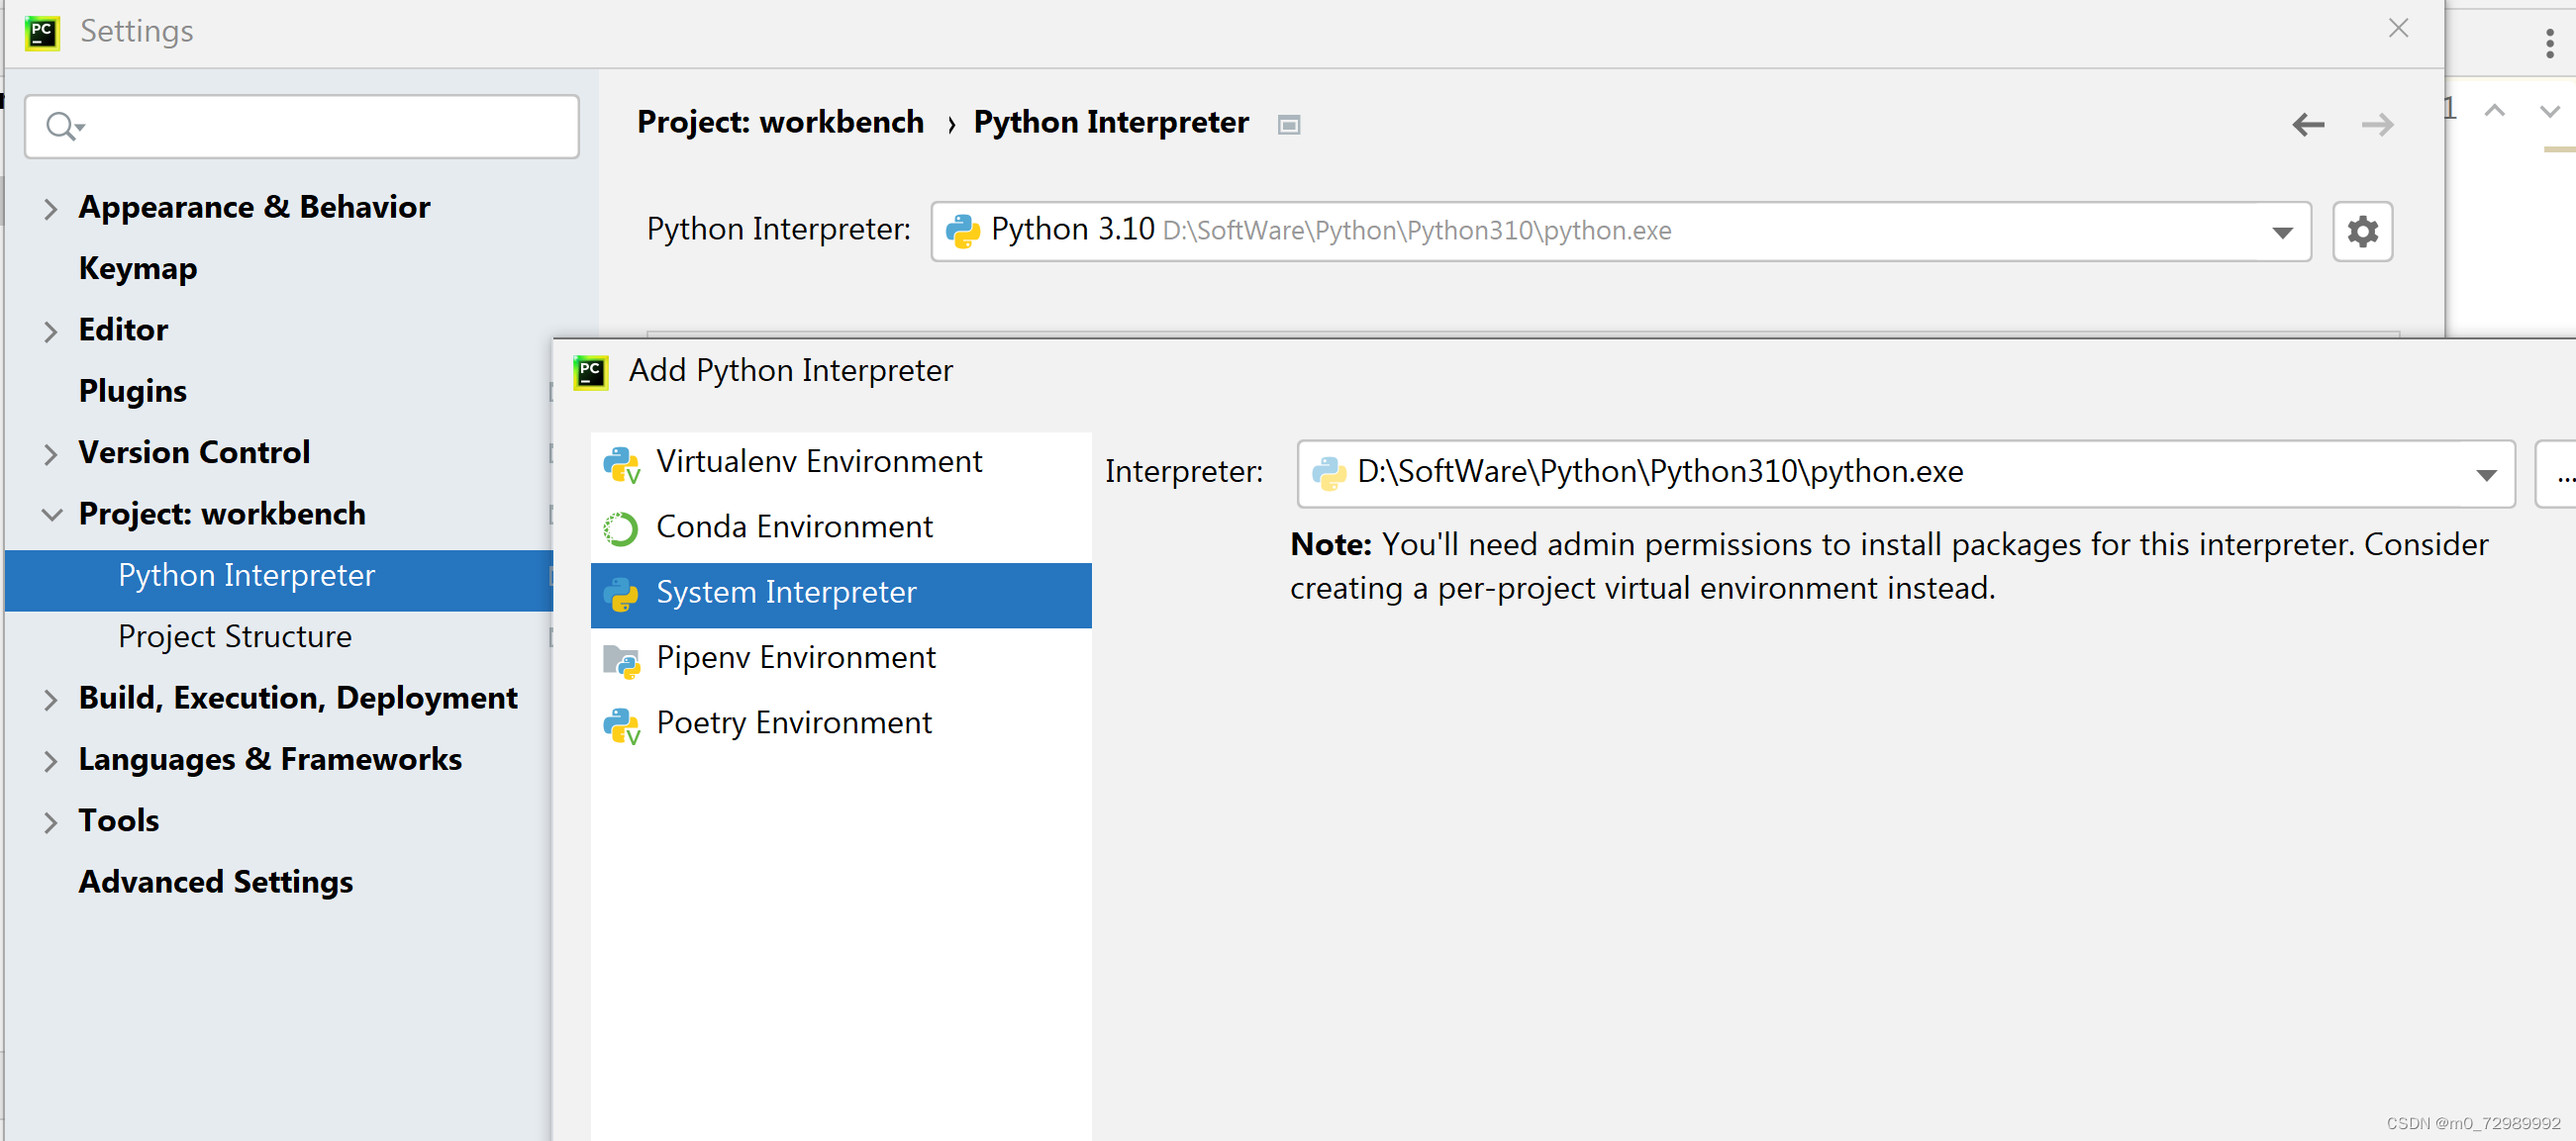Expand Appearance & Behavior section
Viewport: 2576px width, 1141px height.
50,208
